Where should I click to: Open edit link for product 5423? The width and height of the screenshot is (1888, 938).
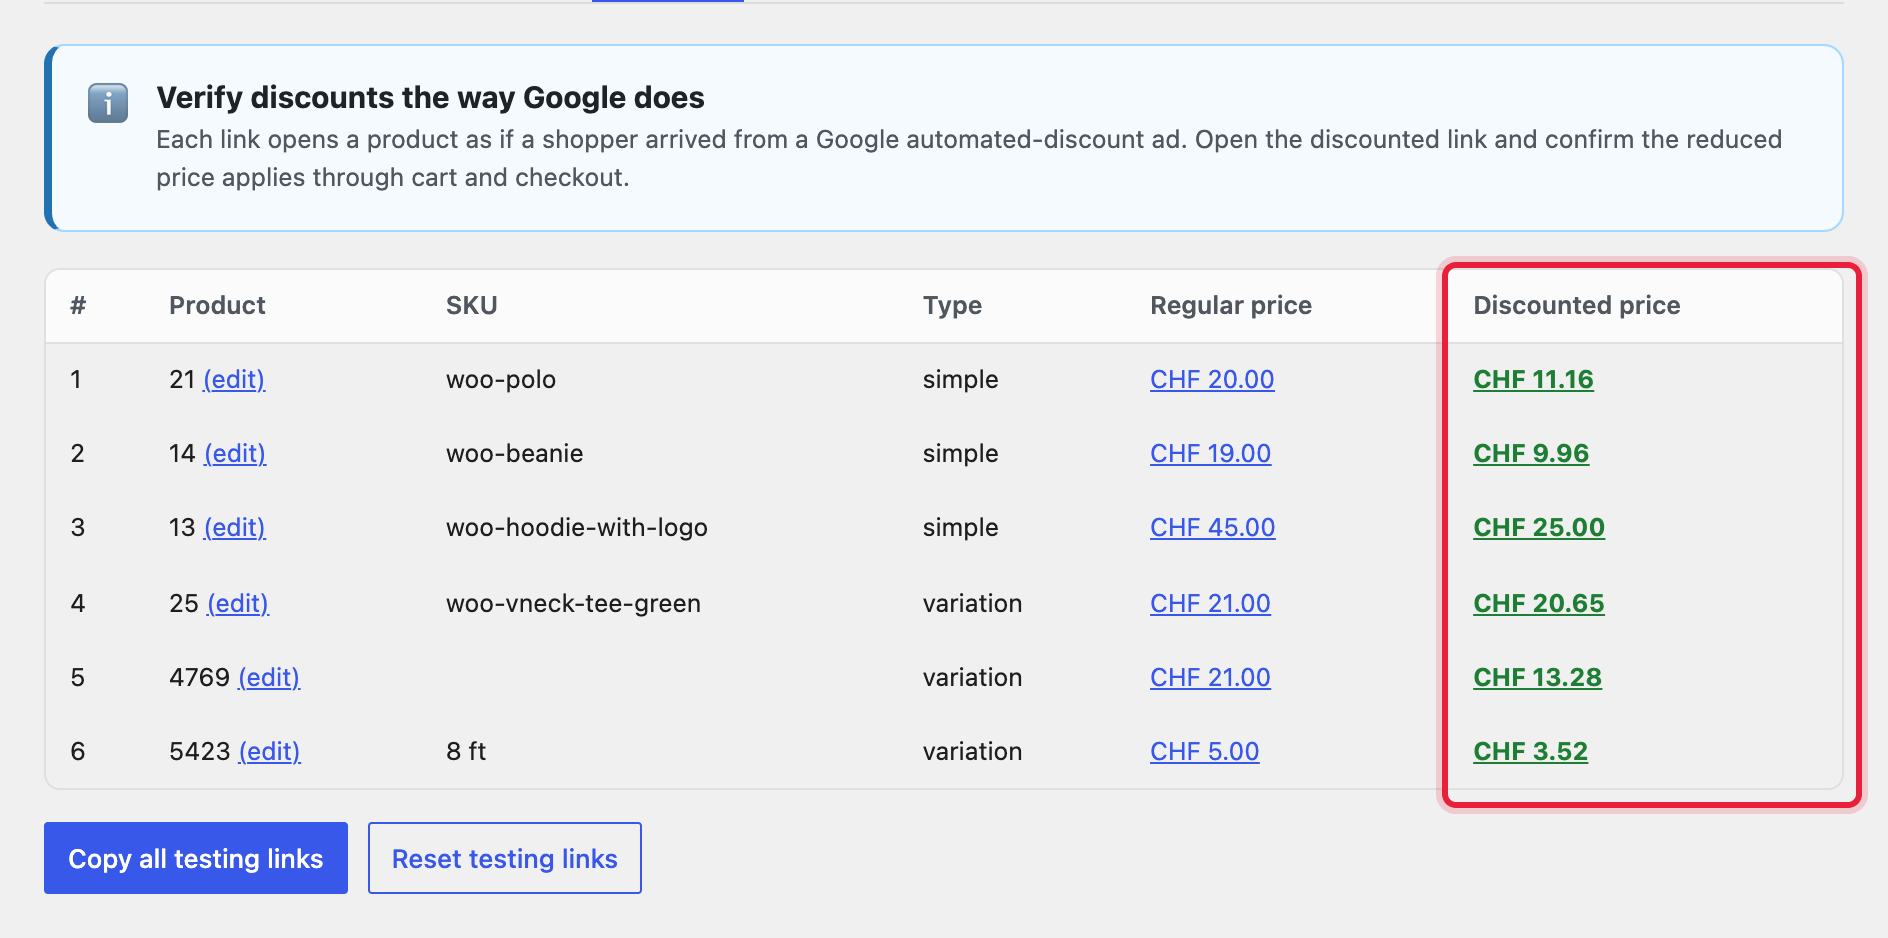[270, 752]
